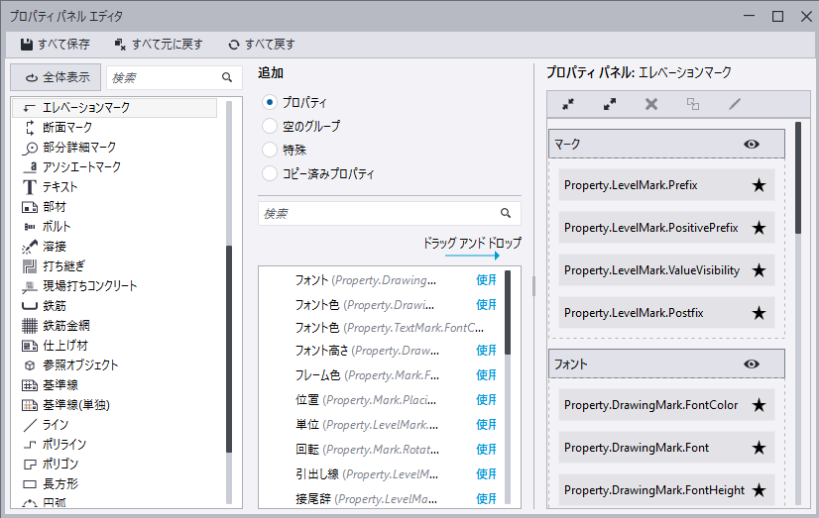Click 使用 next to フォント高さ
The height and width of the screenshot is (518, 819).
486,350
